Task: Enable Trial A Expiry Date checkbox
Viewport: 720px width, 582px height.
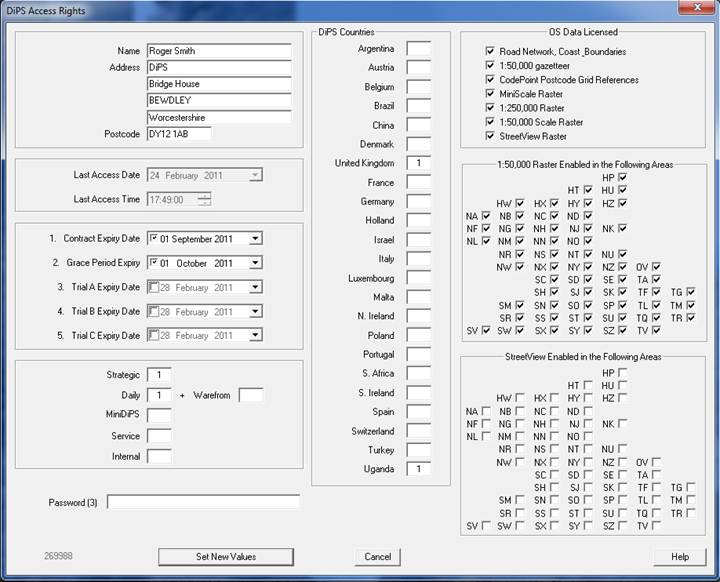Action: [154, 287]
